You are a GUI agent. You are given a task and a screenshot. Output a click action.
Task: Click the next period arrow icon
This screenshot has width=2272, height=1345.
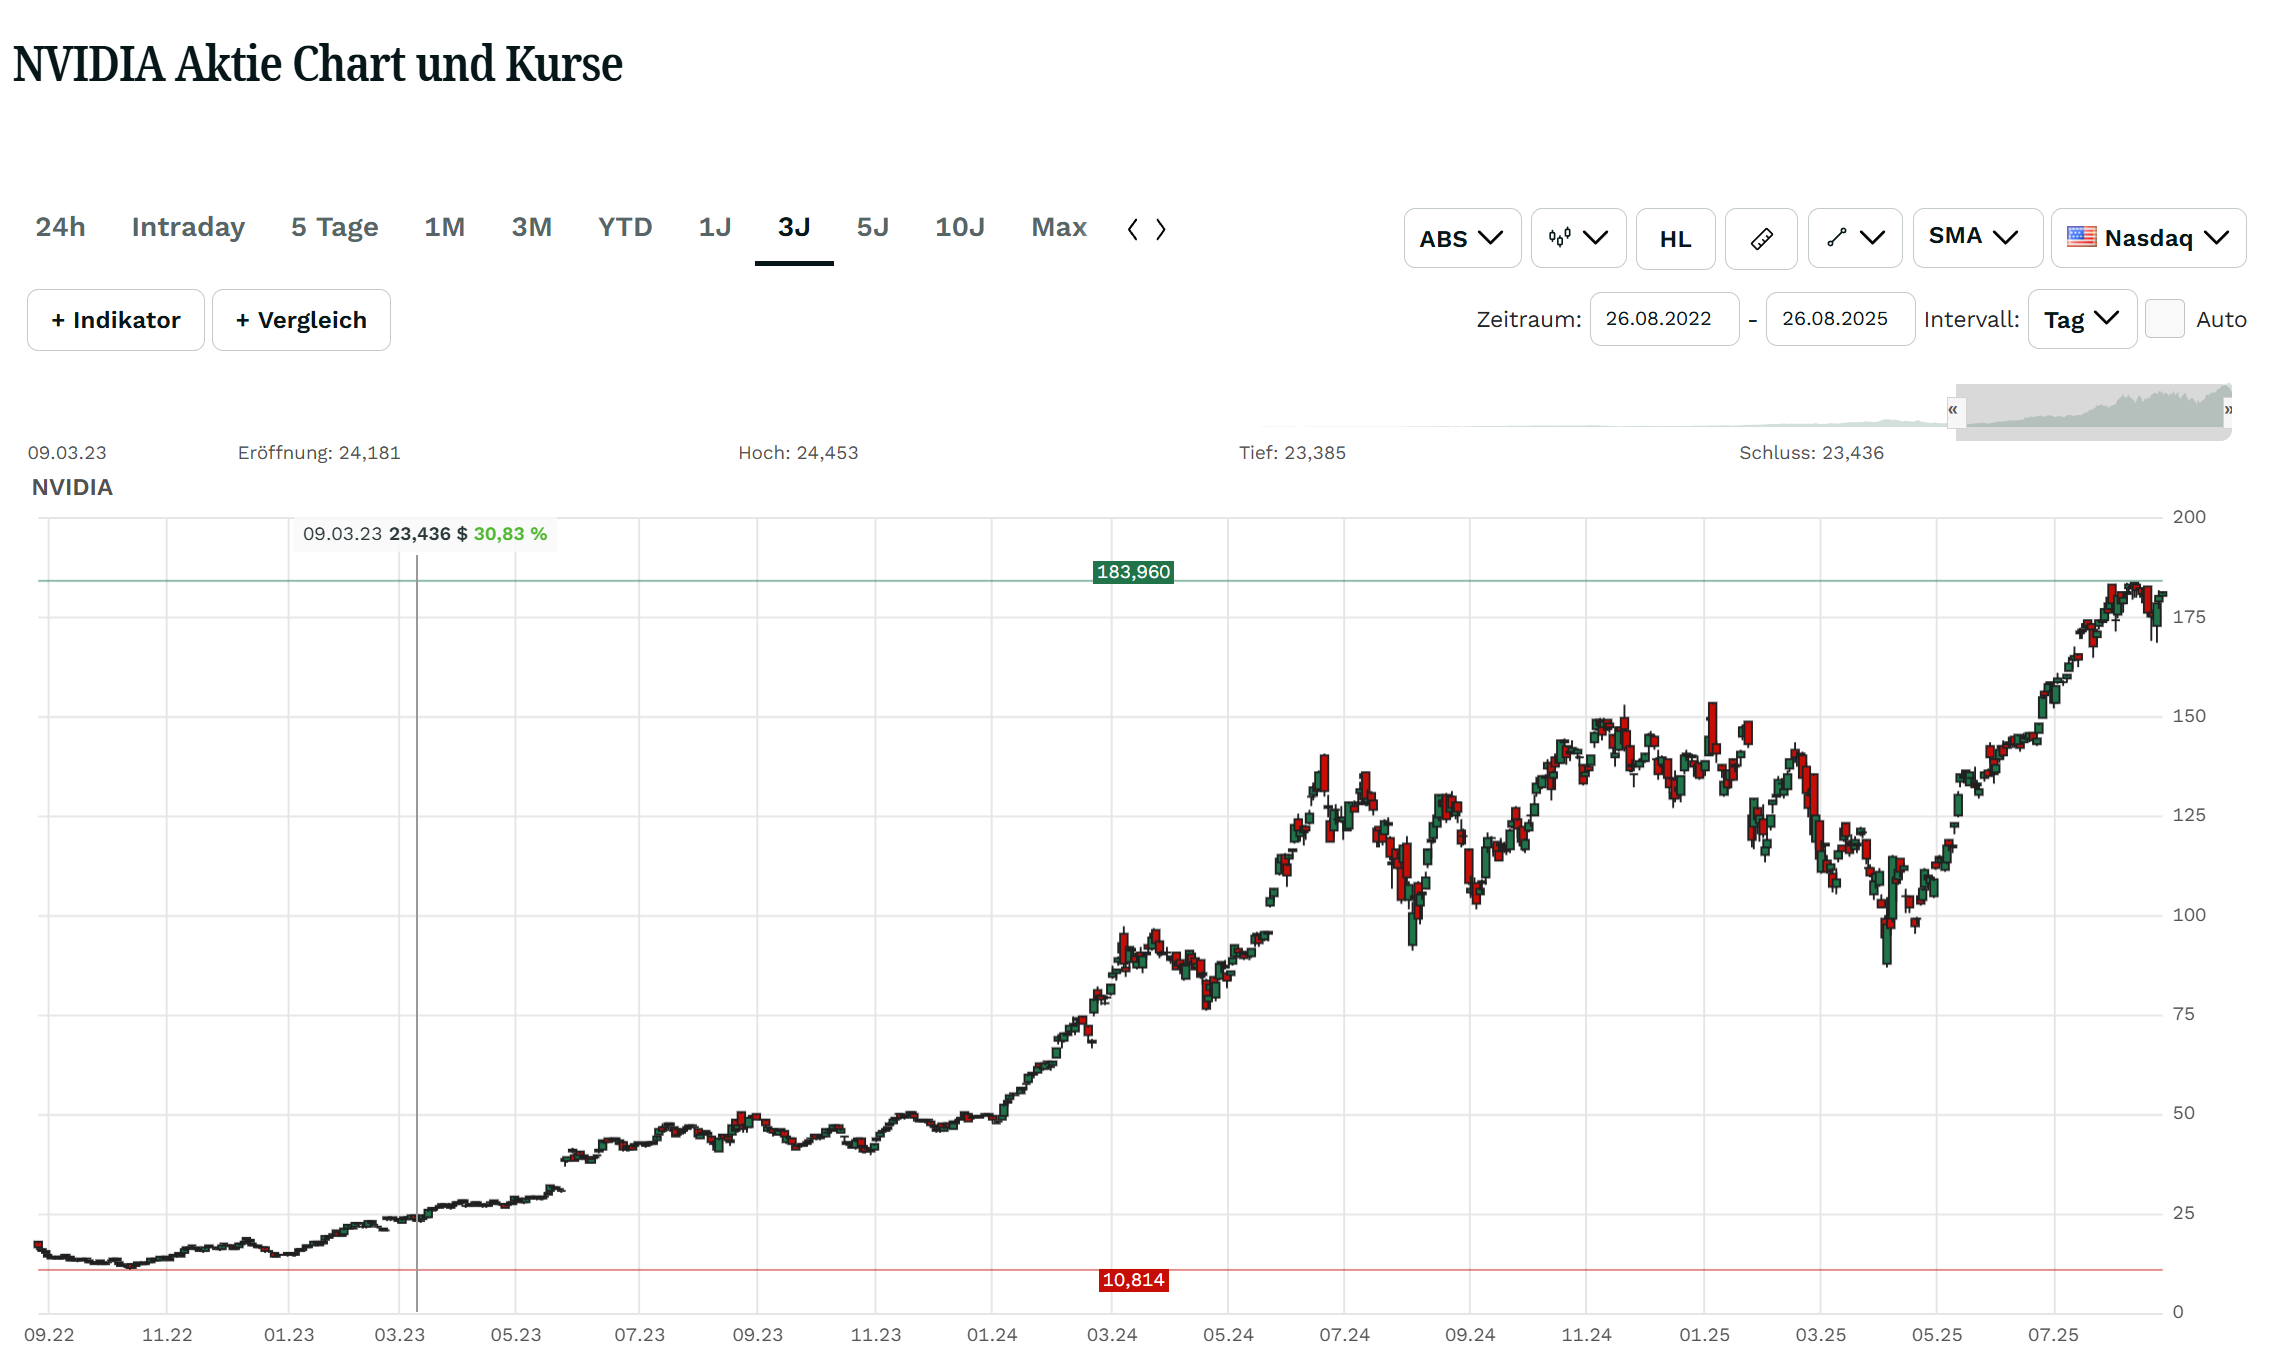(x=1160, y=229)
